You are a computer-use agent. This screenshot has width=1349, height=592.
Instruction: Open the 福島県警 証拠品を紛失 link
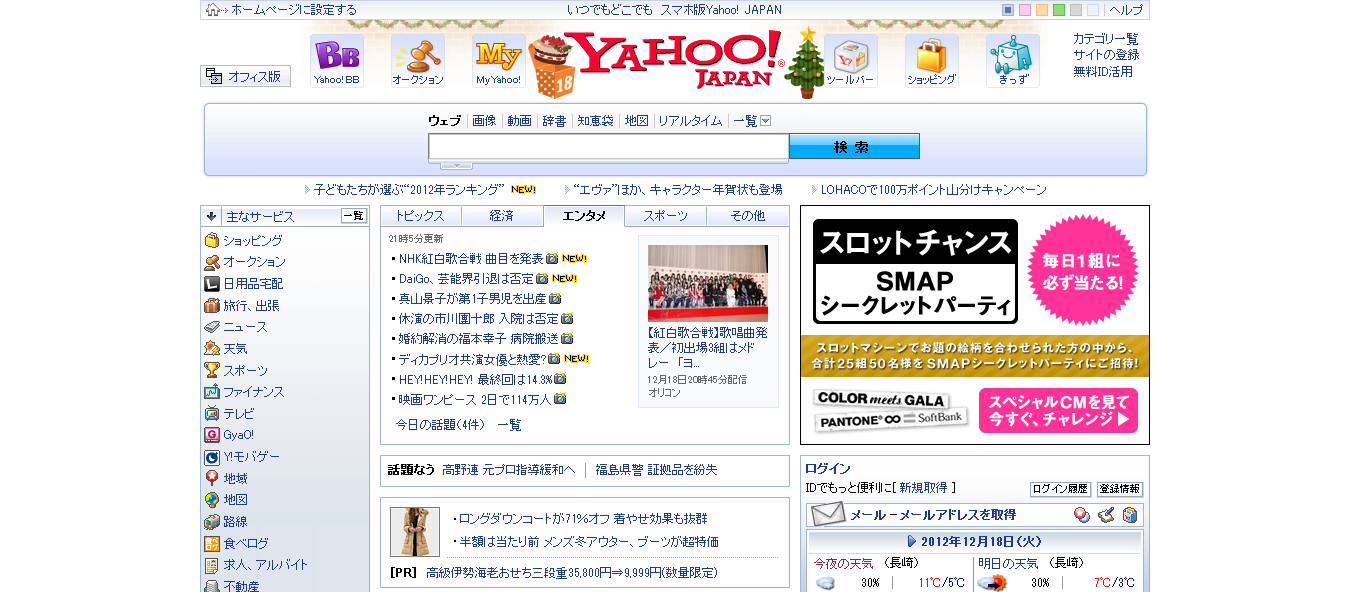point(656,470)
